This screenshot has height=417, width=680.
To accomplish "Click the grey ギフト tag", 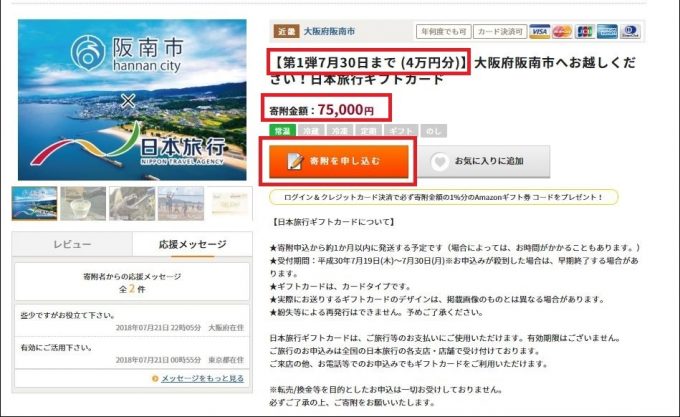I will 401,130.
